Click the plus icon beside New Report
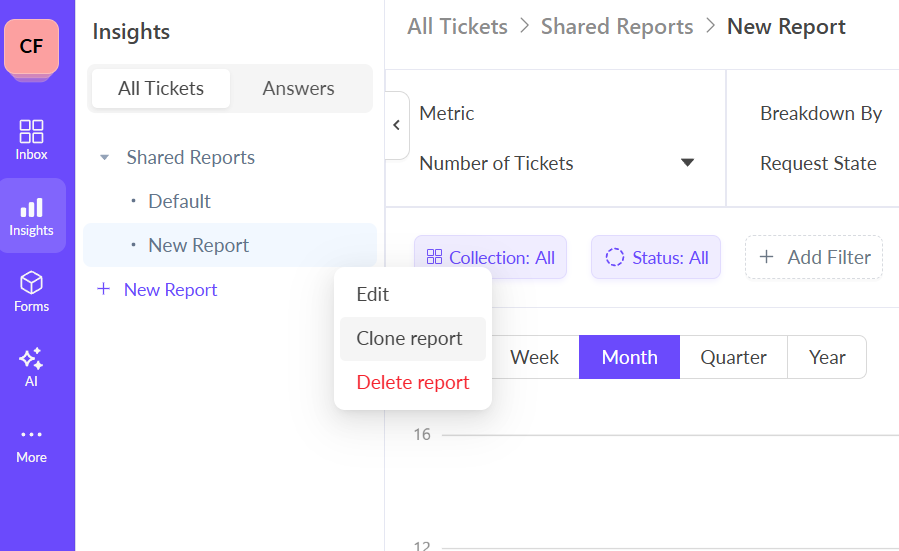The image size is (899, 551). pyautogui.click(x=103, y=289)
